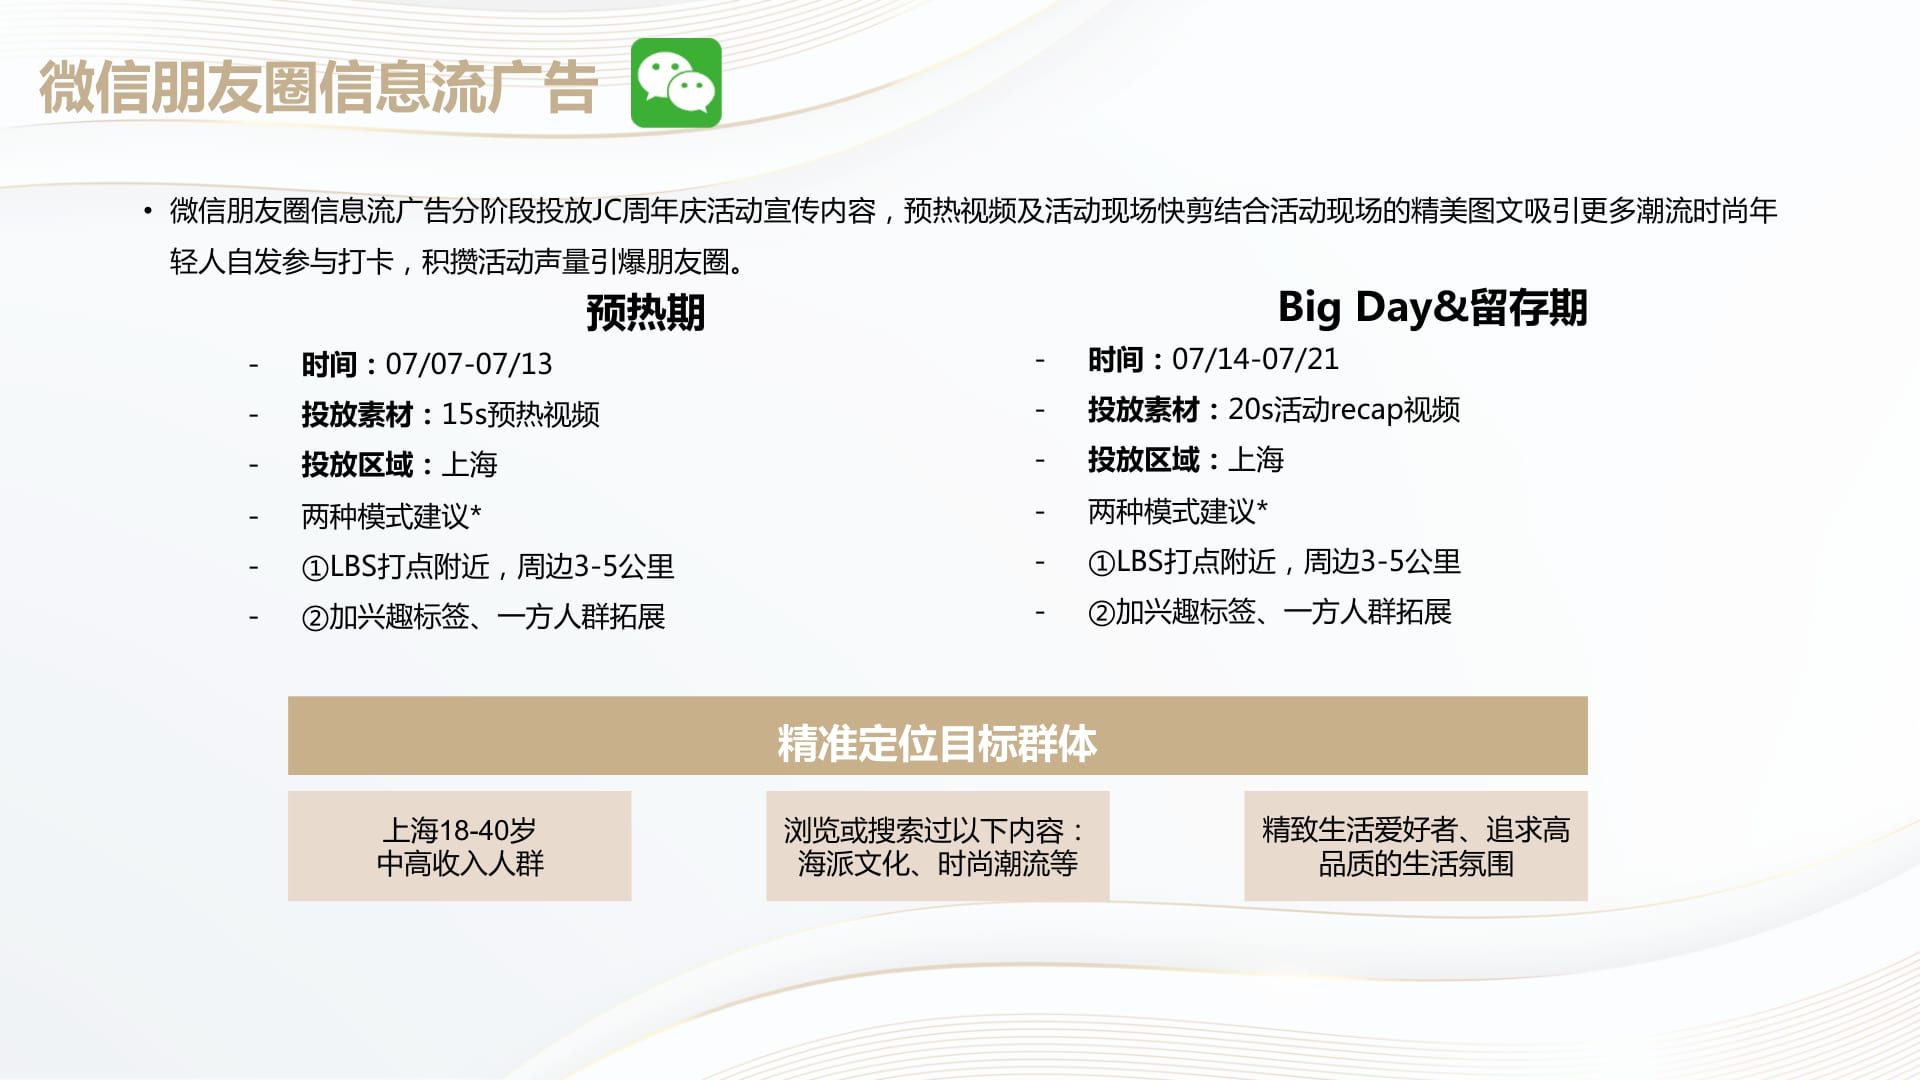The width and height of the screenshot is (1920, 1080).
Task: Click ①LBS打点附近 line in Big Day column
Action: 1274,561
